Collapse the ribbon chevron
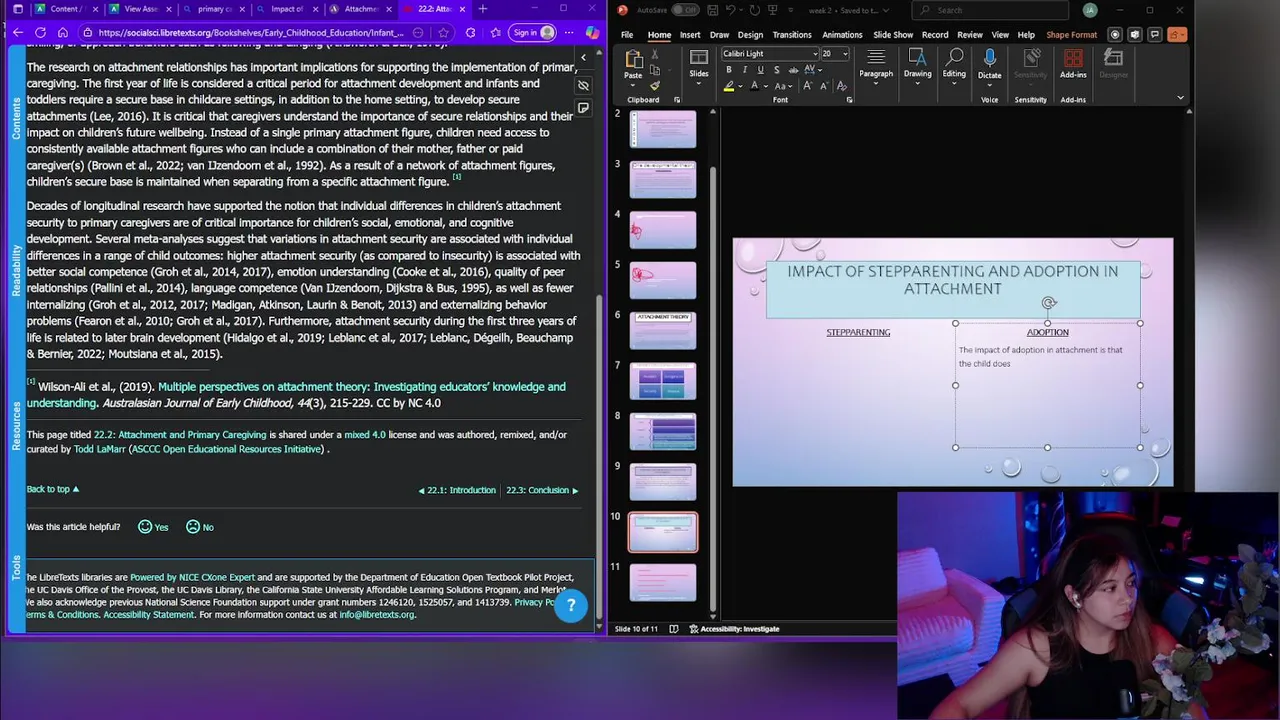The width and height of the screenshot is (1280, 720). click(x=1180, y=98)
